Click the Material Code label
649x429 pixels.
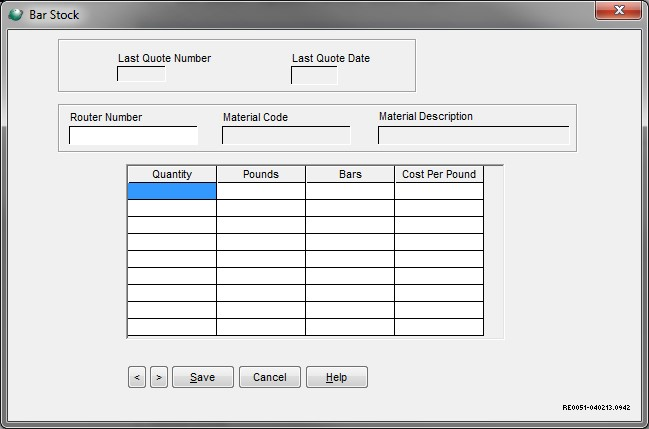pos(255,117)
